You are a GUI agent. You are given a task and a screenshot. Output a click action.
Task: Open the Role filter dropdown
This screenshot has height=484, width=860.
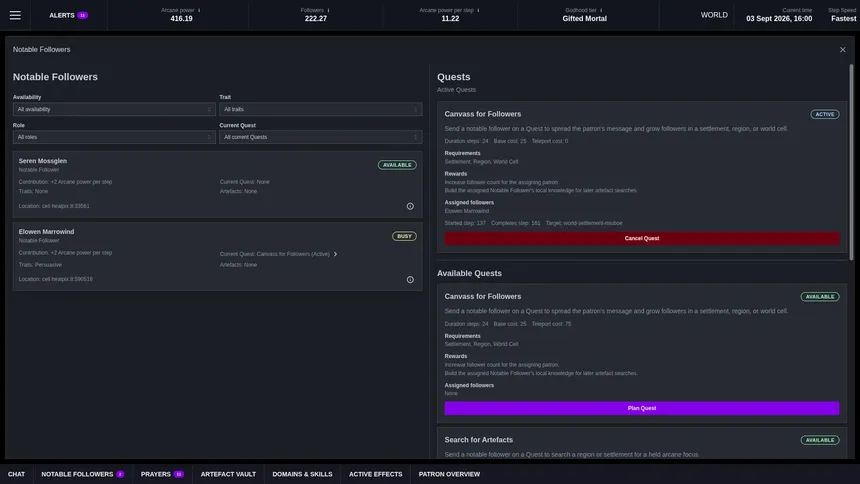coord(114,137)
